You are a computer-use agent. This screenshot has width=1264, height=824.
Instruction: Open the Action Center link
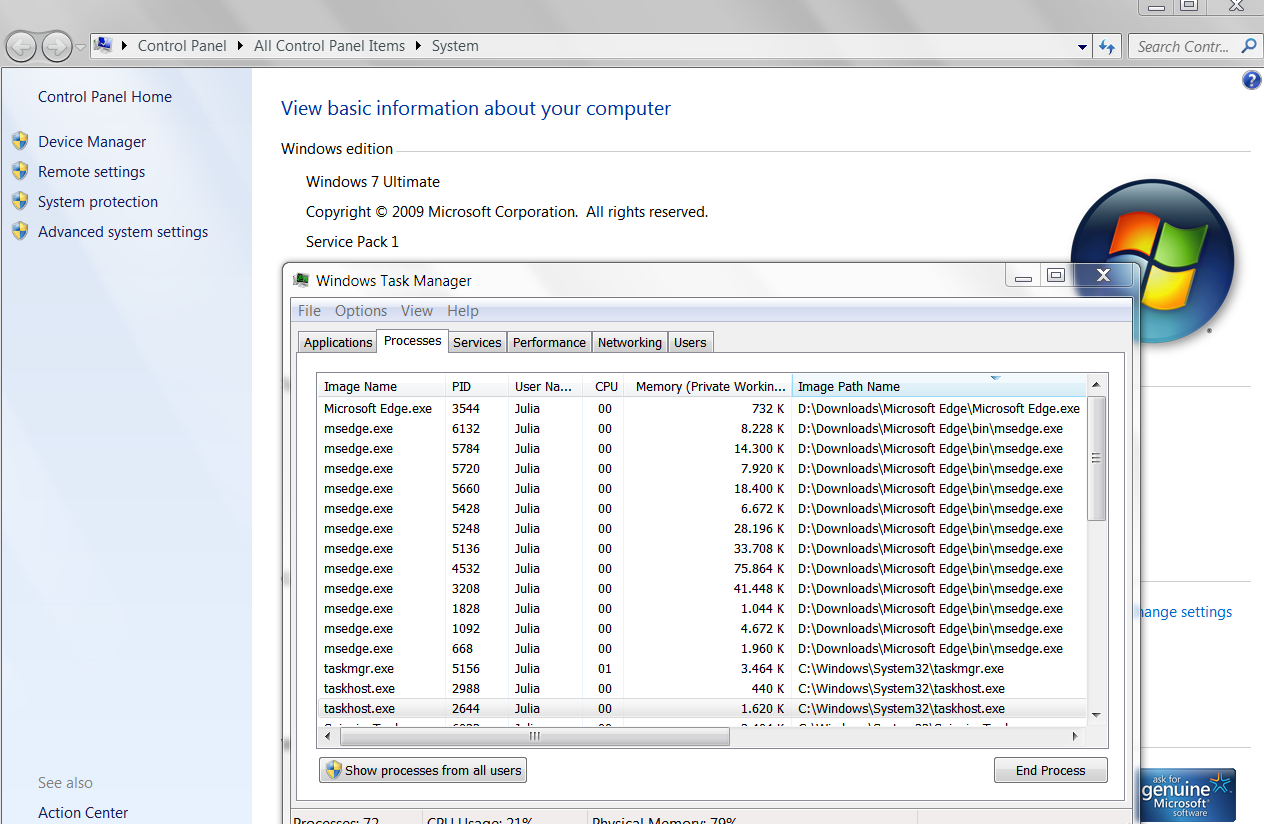pos(83,813)
